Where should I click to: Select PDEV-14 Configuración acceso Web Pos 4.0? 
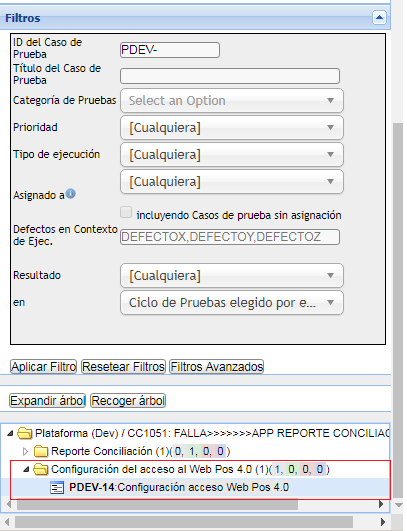click(x=179, y=487)
